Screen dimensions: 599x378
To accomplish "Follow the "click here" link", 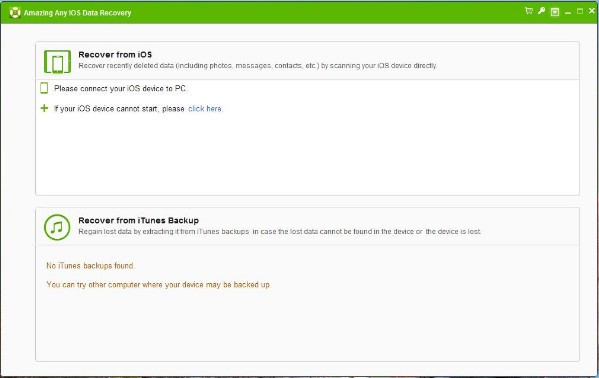I will 205,109.
